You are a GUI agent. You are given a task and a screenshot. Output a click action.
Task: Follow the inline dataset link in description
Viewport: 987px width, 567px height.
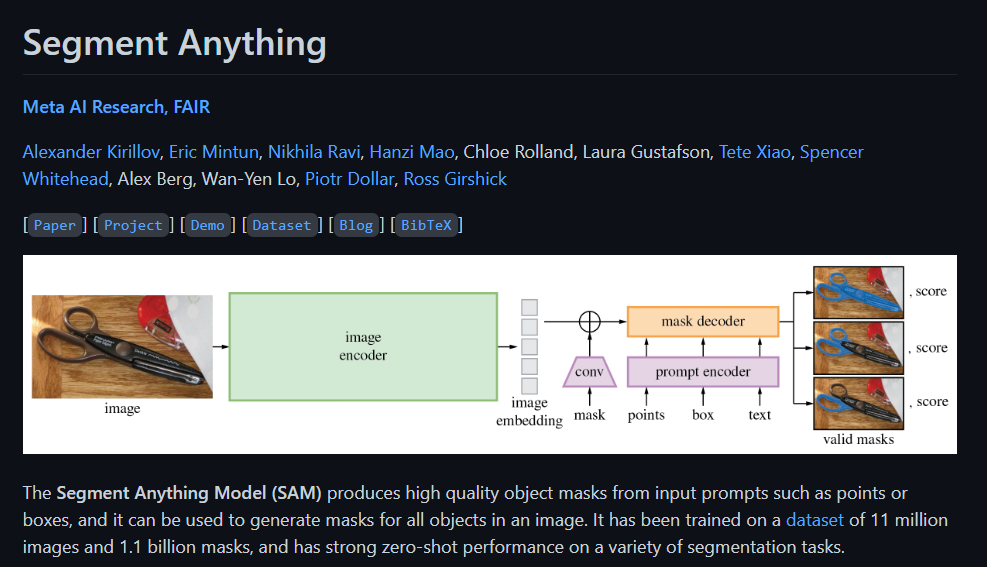click(815, 520)
